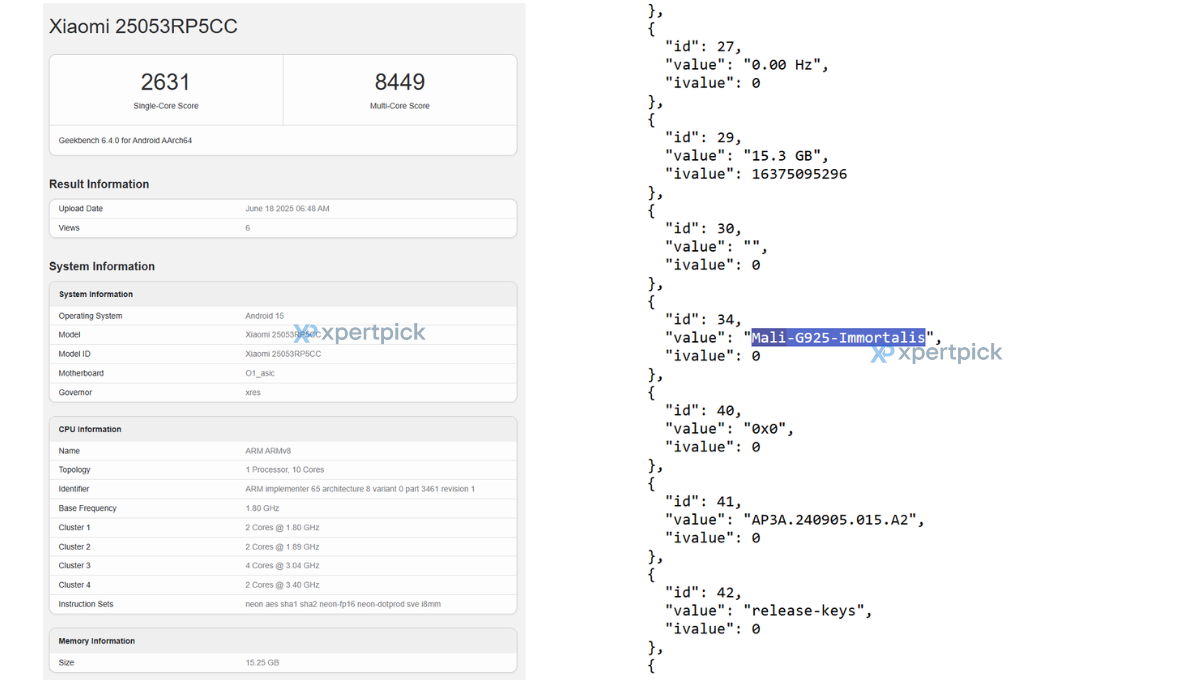Click the JSON line "id": 34
The image size is (1200, 680).
tap(703, 320)
